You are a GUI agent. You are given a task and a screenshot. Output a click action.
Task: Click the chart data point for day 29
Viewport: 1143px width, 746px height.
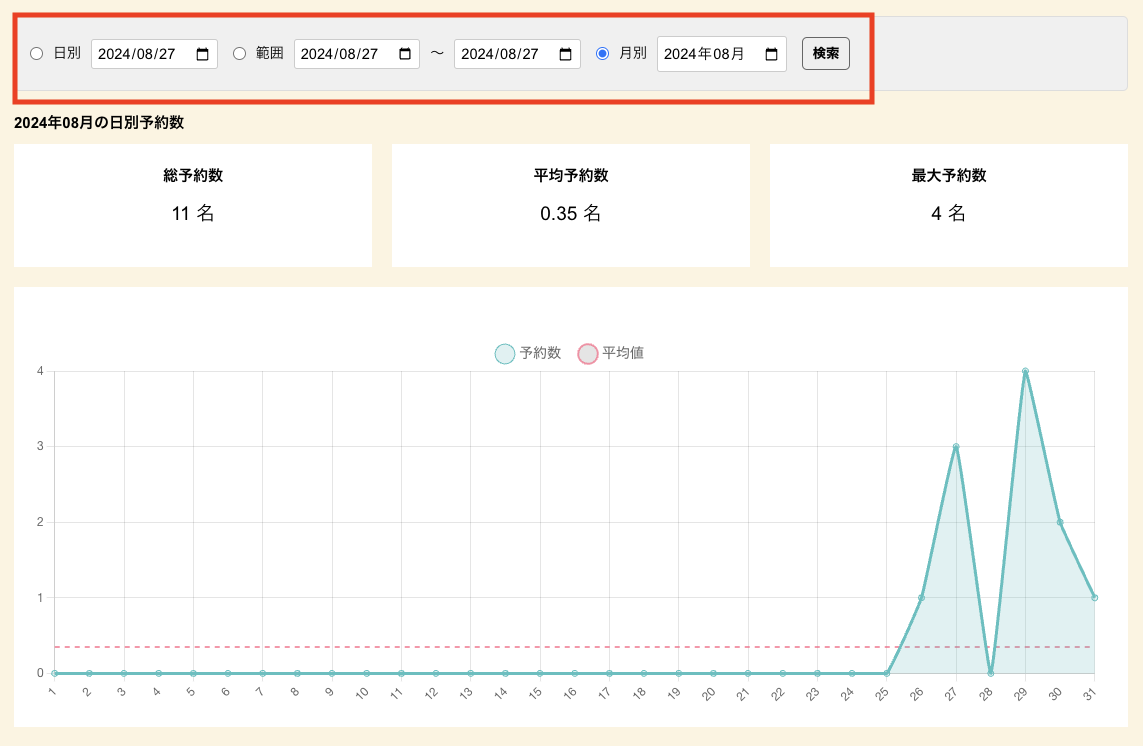click(x=1025, y=371)
